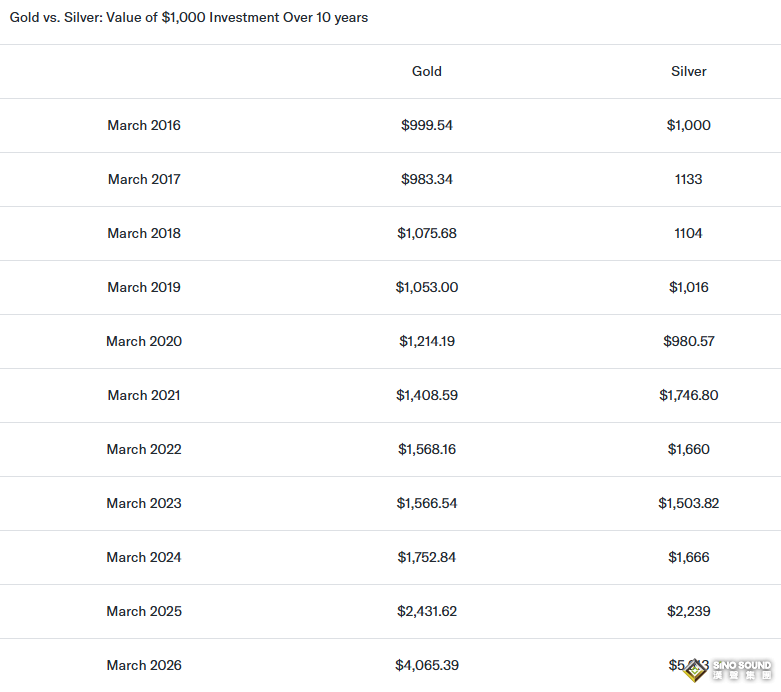Select Silver value $1,016 in March 2019
781x692 pixels.
[x=689, y=287]
